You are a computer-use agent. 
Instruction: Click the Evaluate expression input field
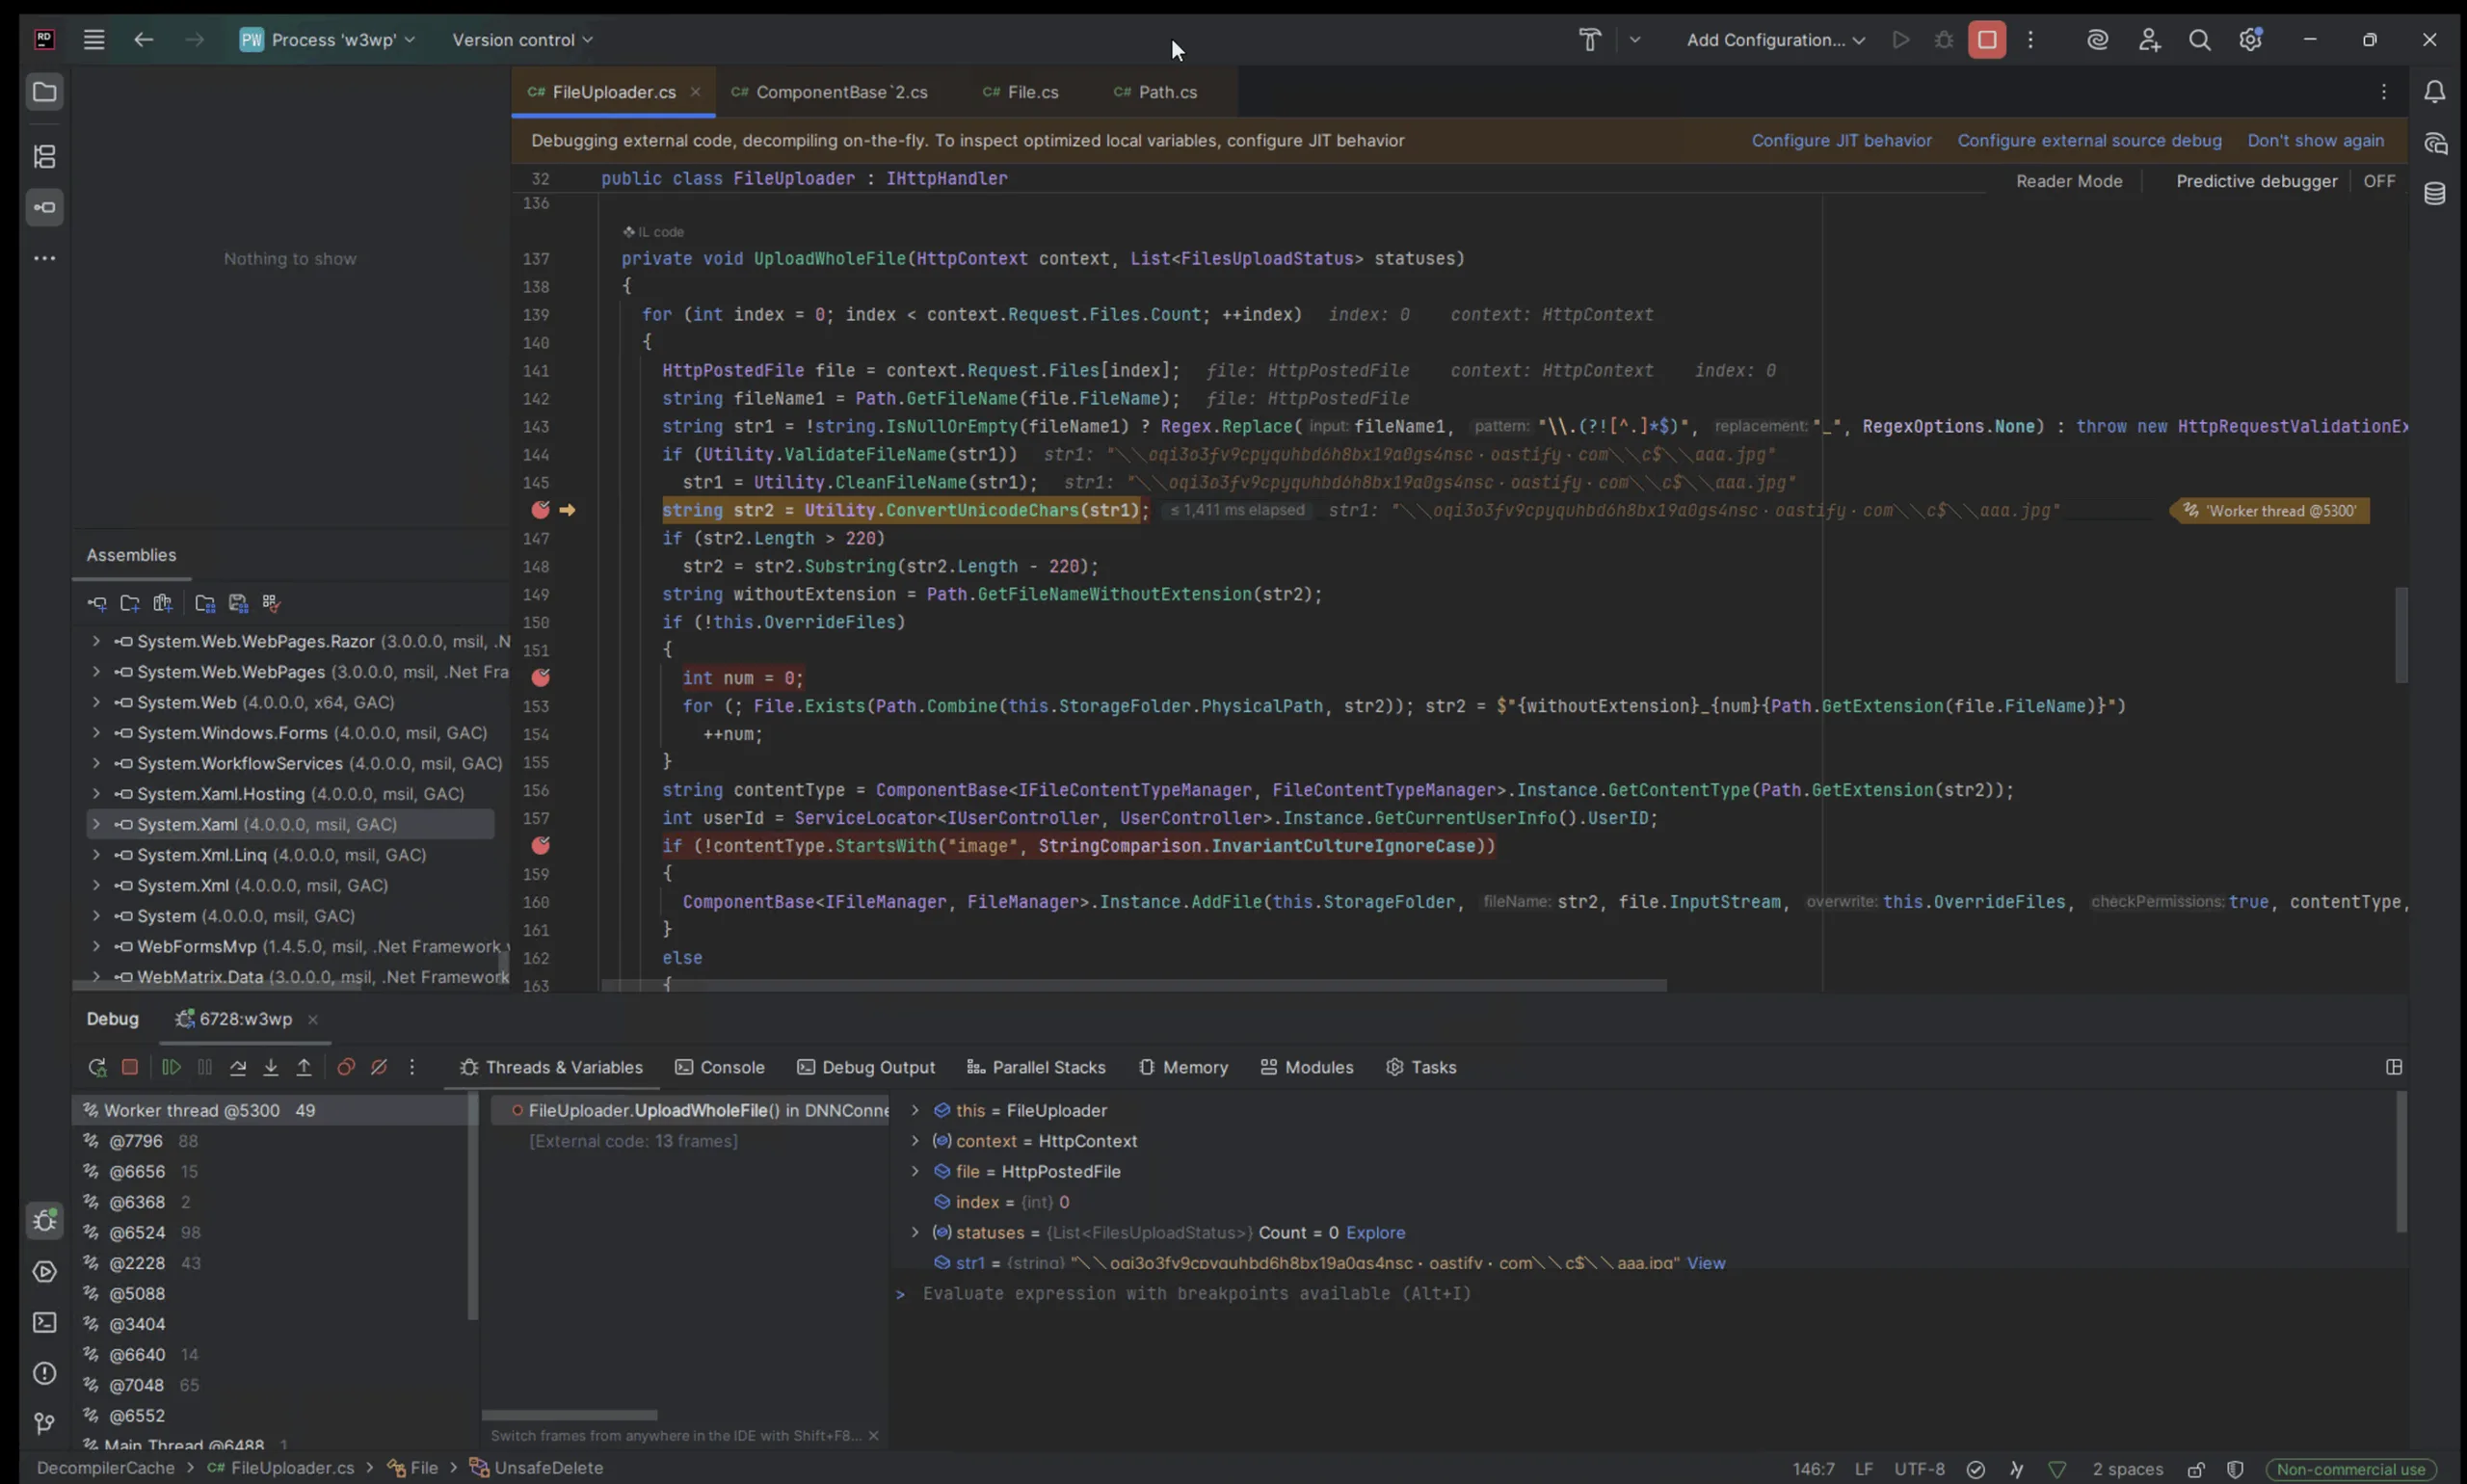pyautogui.click(x=1196, y=1293)
